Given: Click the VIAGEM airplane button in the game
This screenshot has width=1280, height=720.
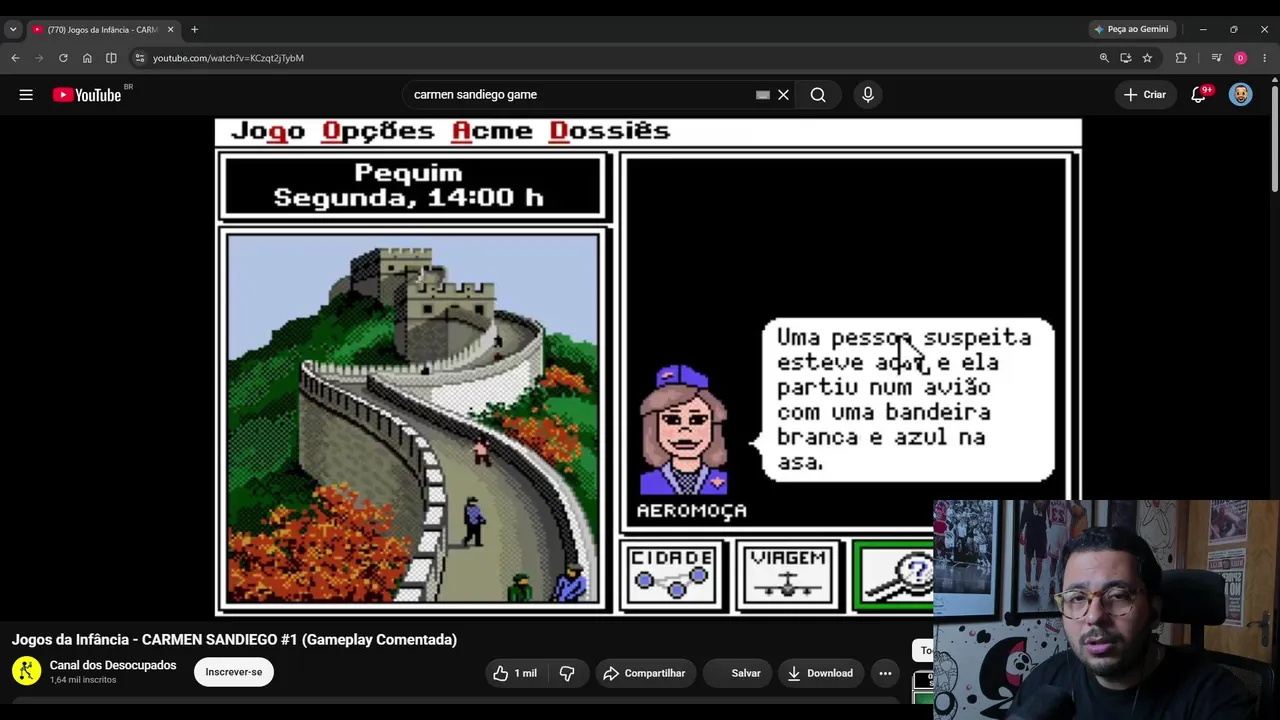Looking at the screenshot, I should [789, 575].
